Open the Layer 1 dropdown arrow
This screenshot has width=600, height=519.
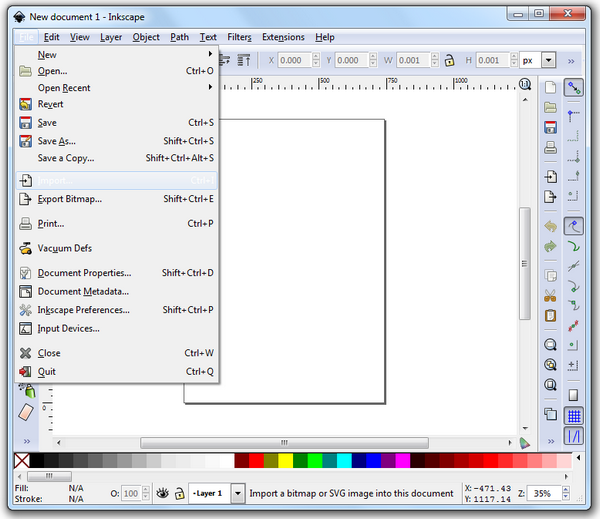(238, 493)
